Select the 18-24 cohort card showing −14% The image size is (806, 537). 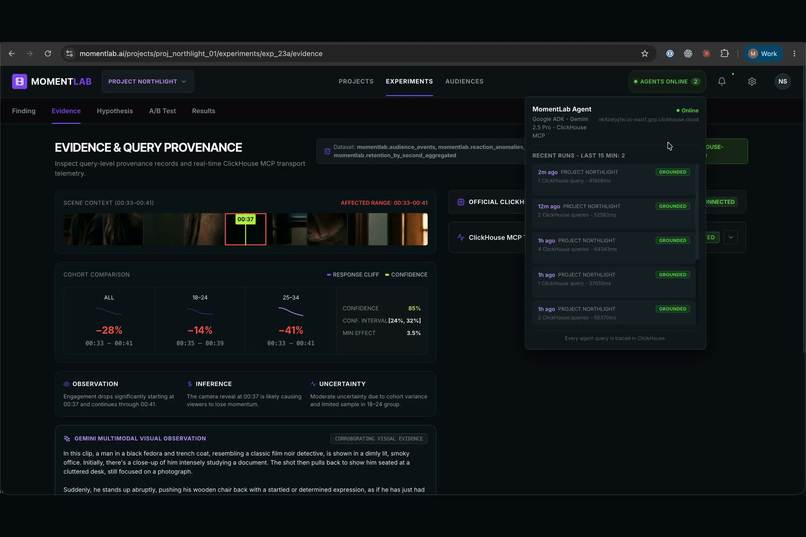point(200,320)
